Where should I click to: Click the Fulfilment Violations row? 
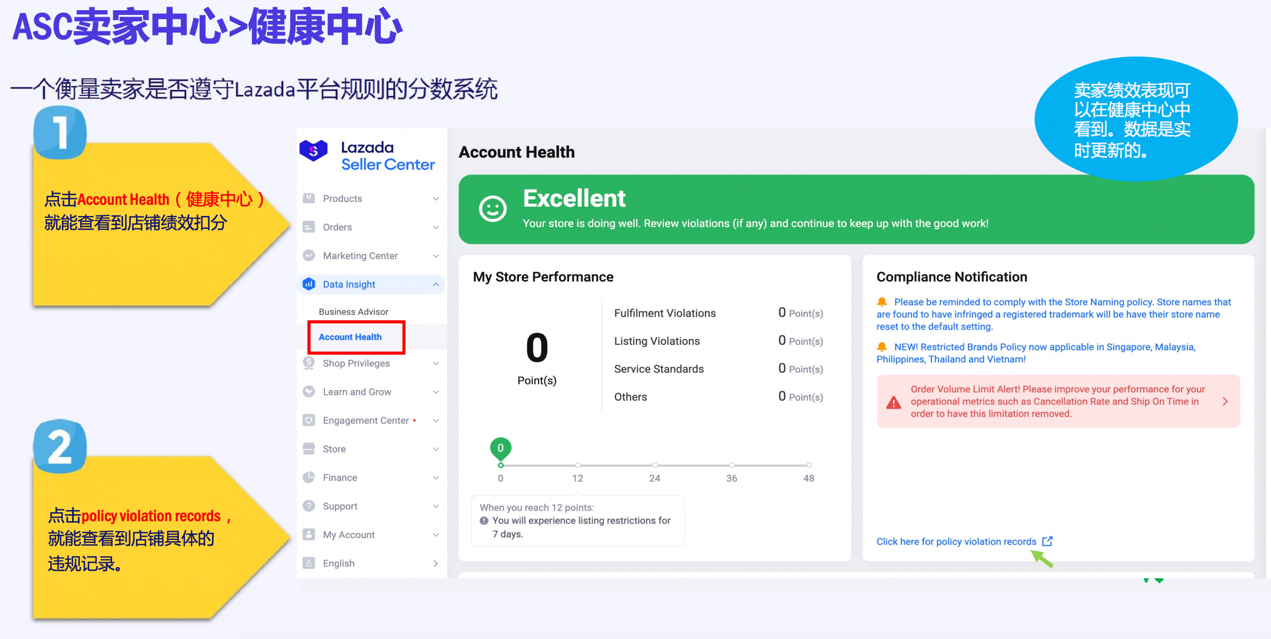coord(718,313)
